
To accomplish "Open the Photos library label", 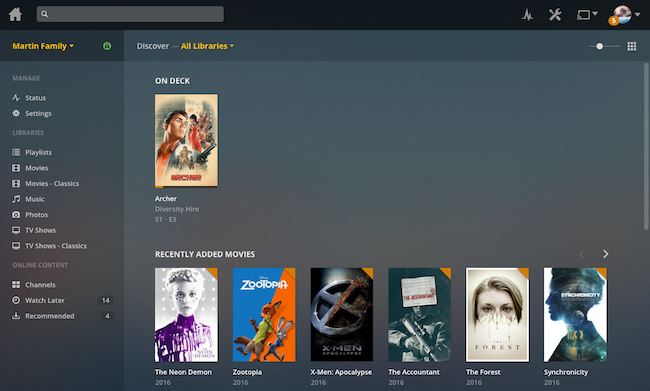I will click(36, 214).
